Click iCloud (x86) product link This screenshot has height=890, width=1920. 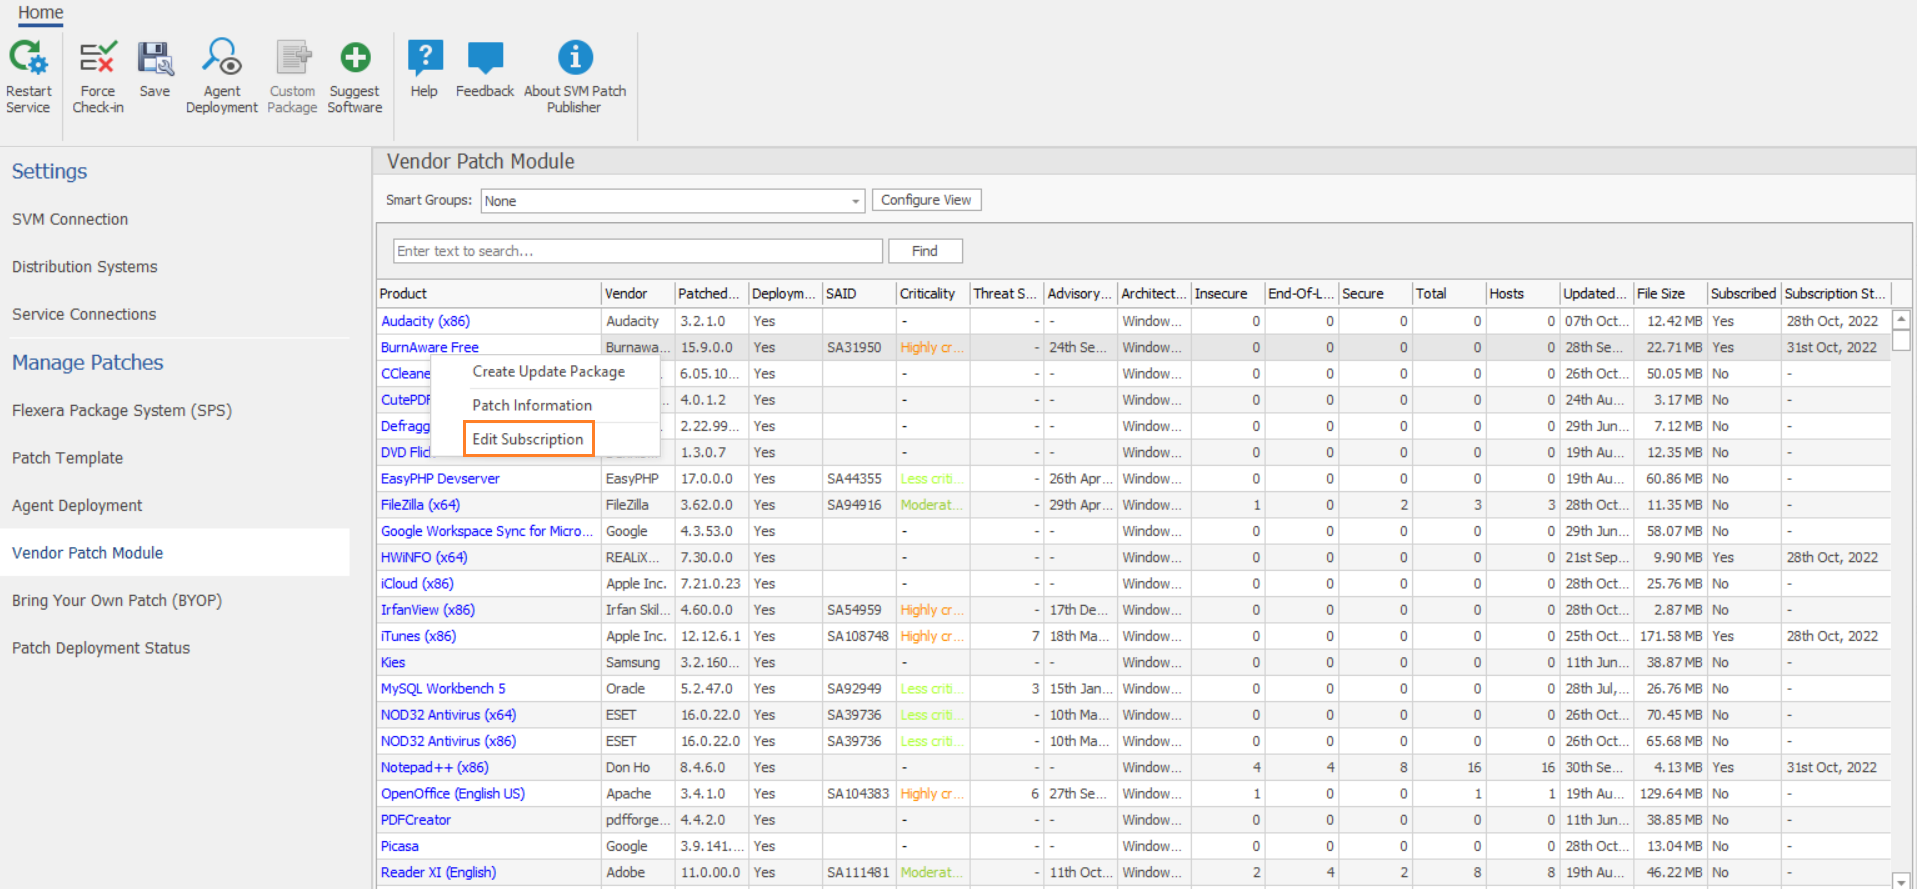417,584
